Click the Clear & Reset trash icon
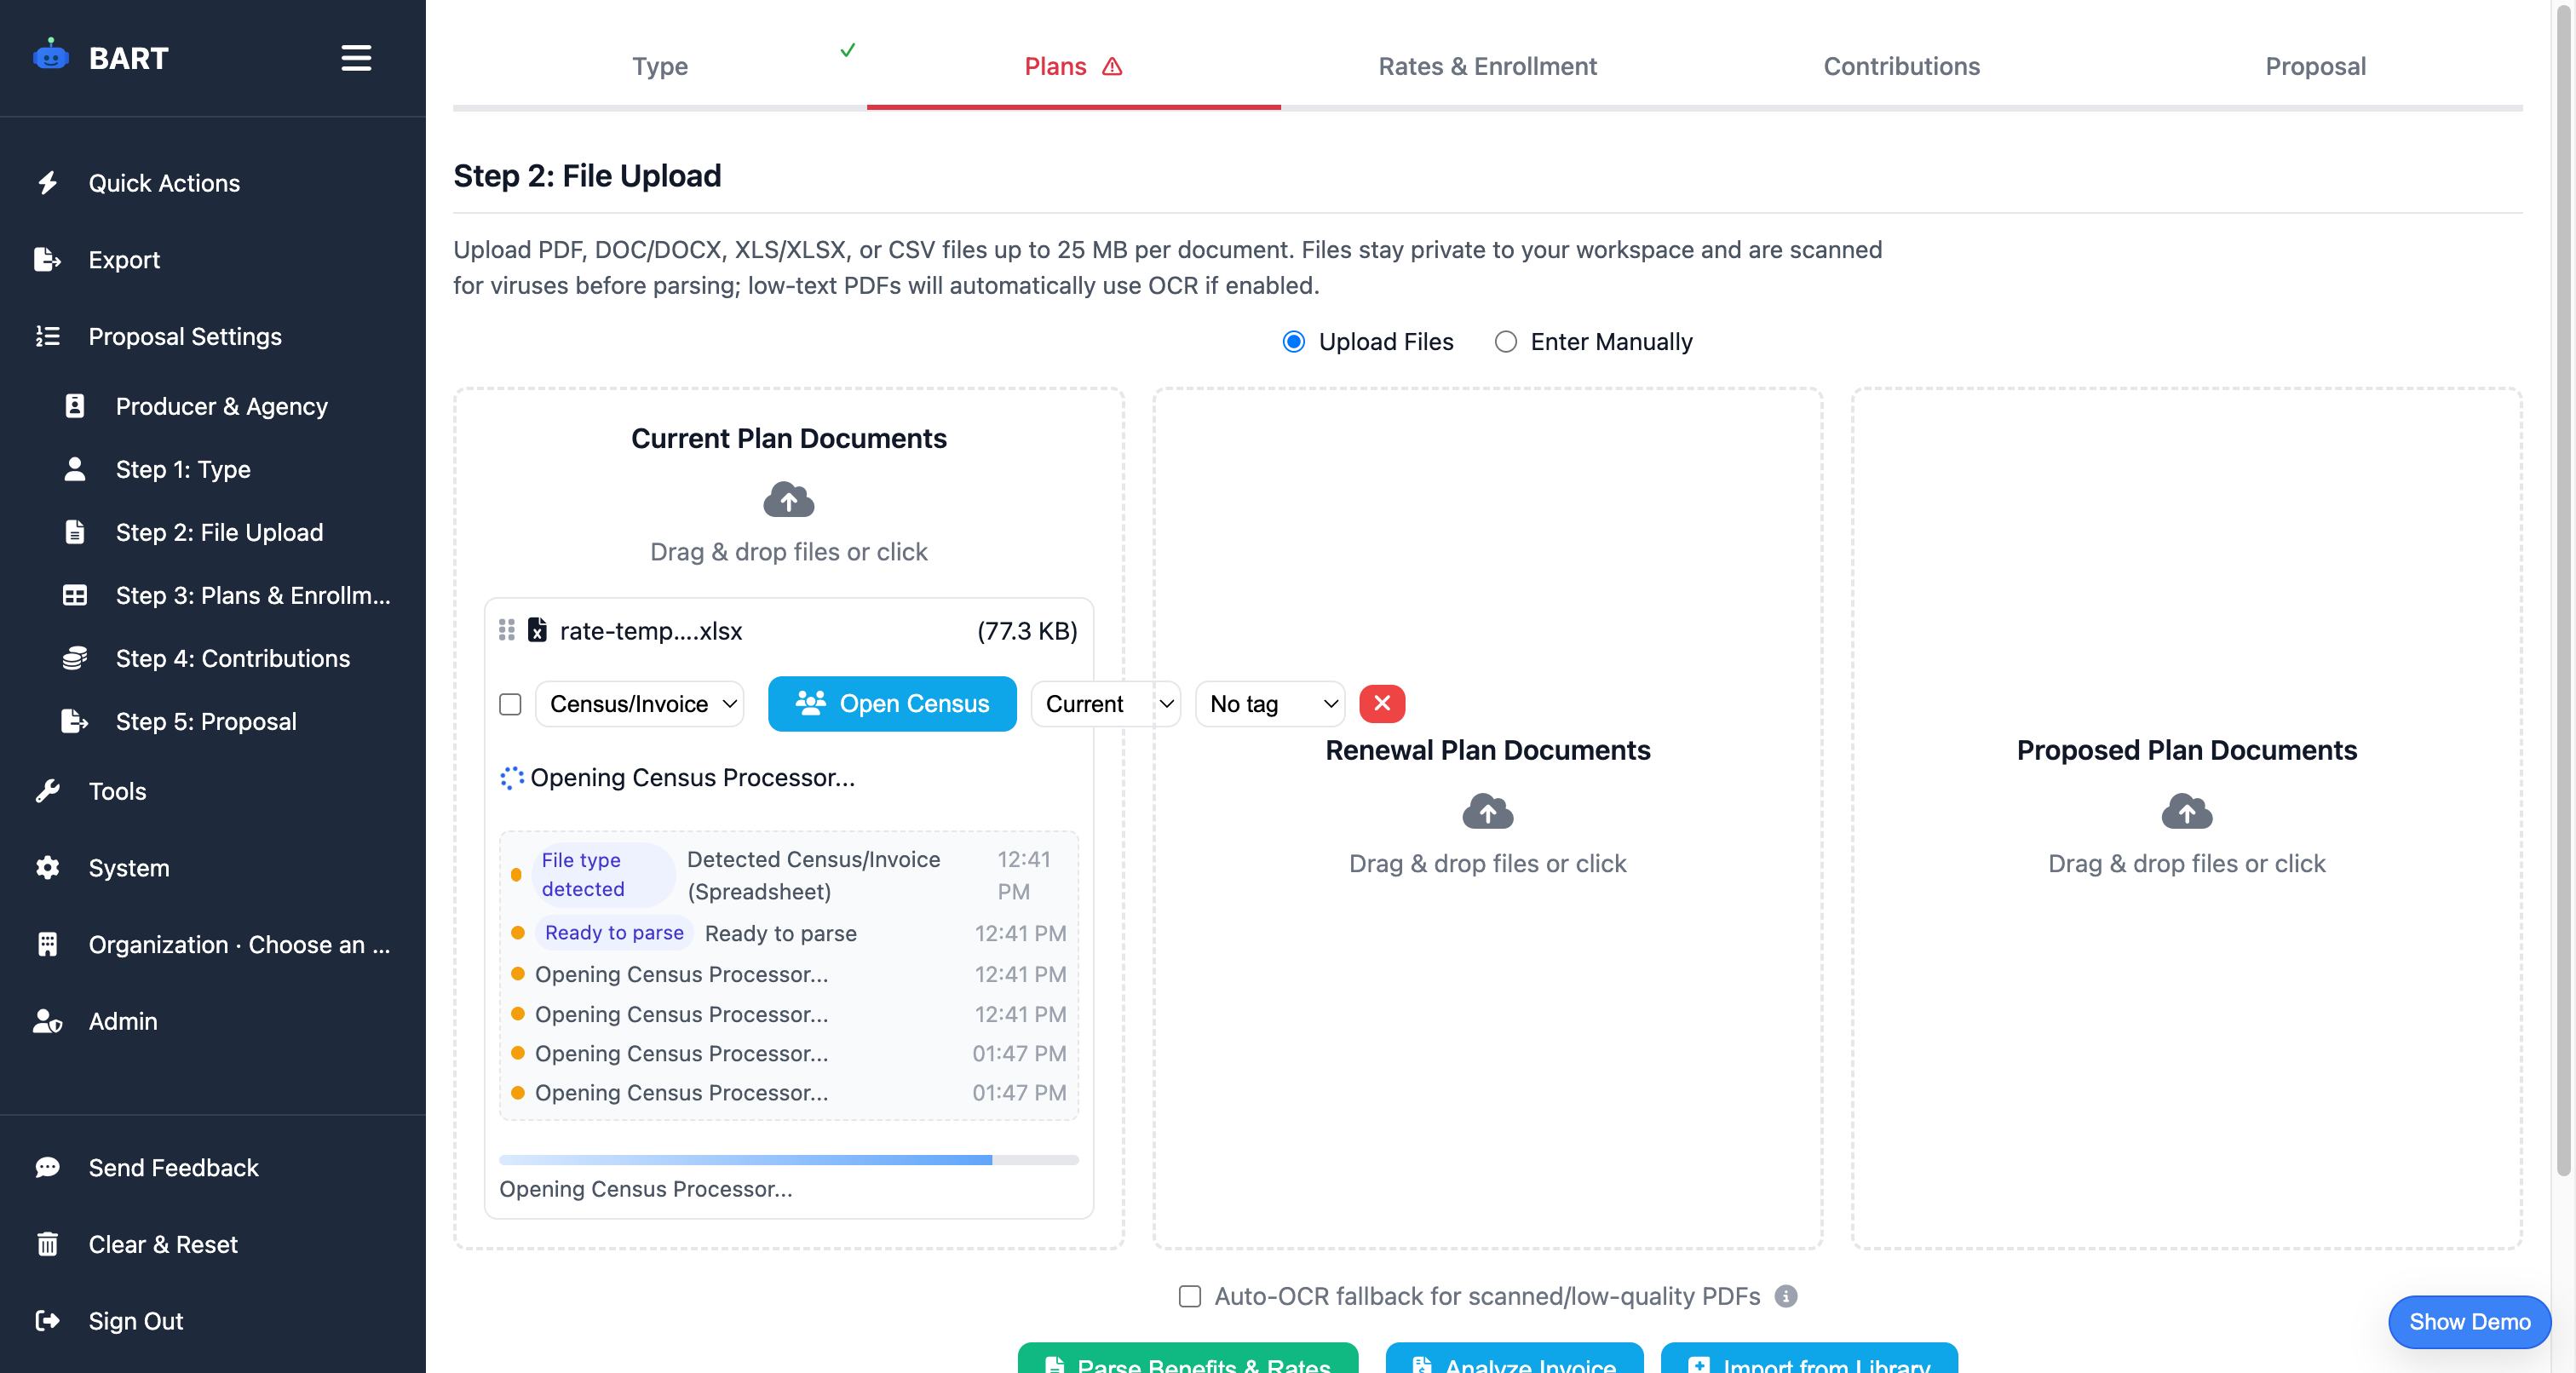This screenshot has height=1373, width=2576. 47,1244
